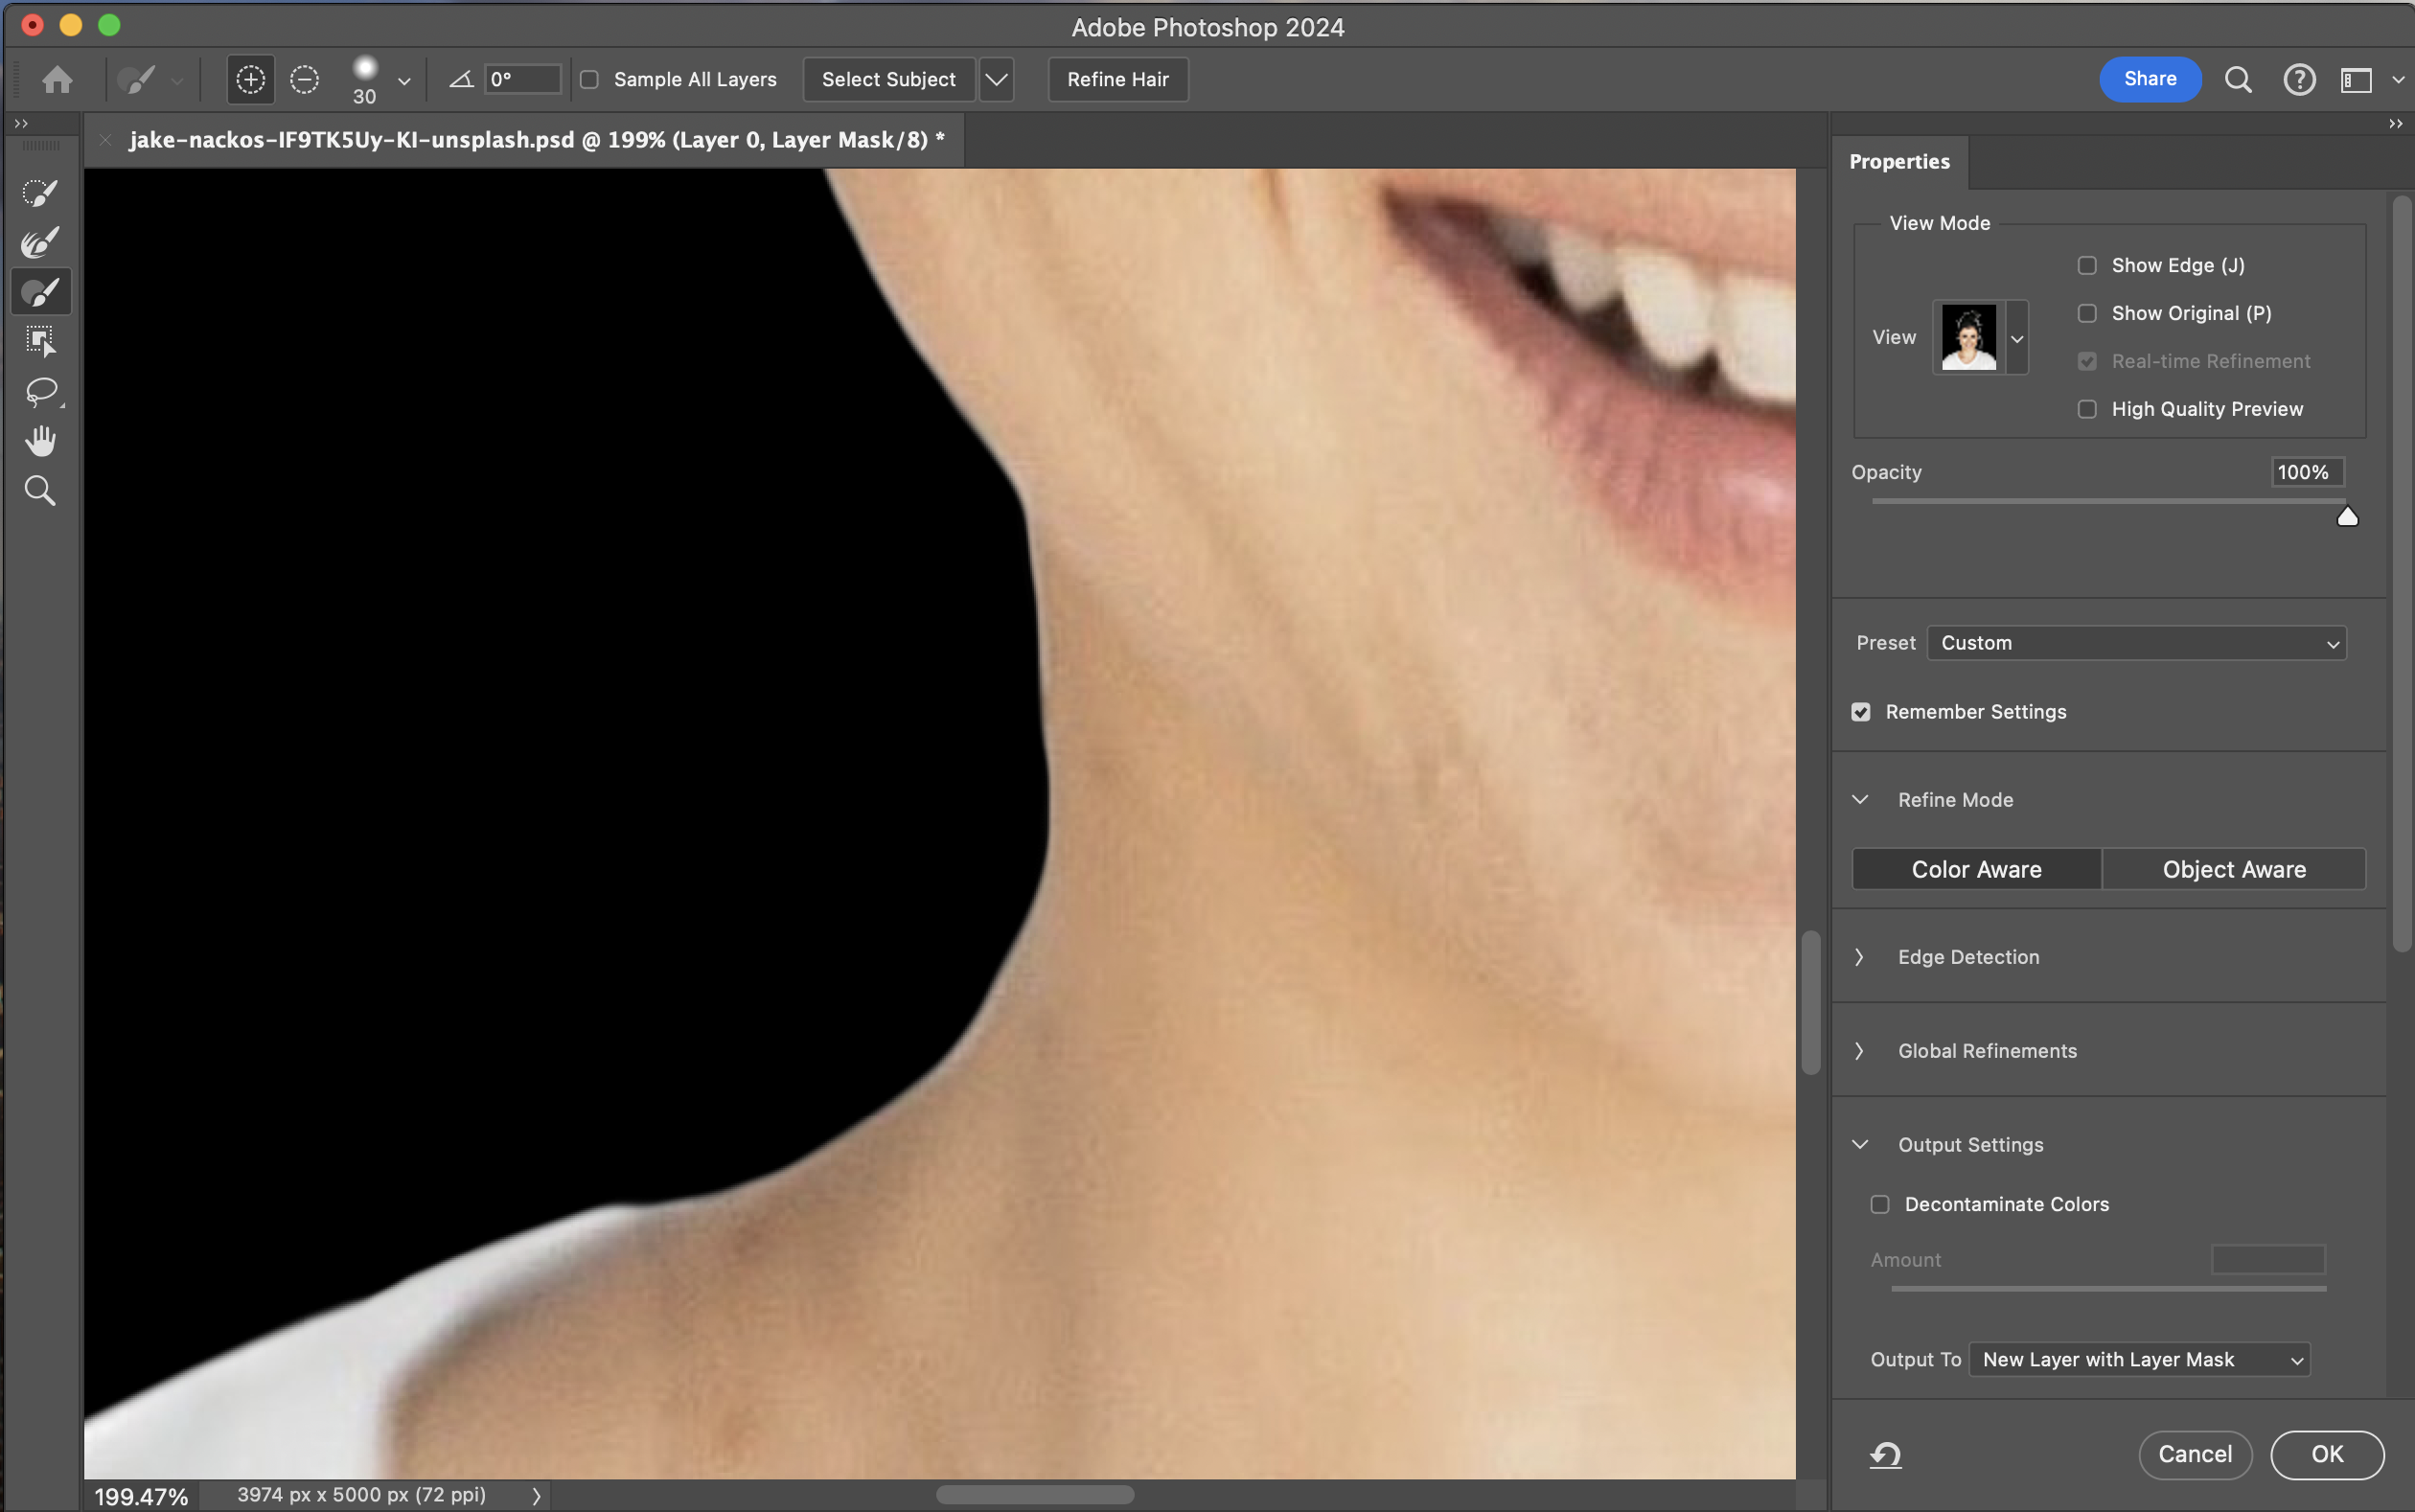Select the Zoom tool in toolbar
This screenshot has width=2415, height=1512.
pyautogui.click(x=40, y=491)
